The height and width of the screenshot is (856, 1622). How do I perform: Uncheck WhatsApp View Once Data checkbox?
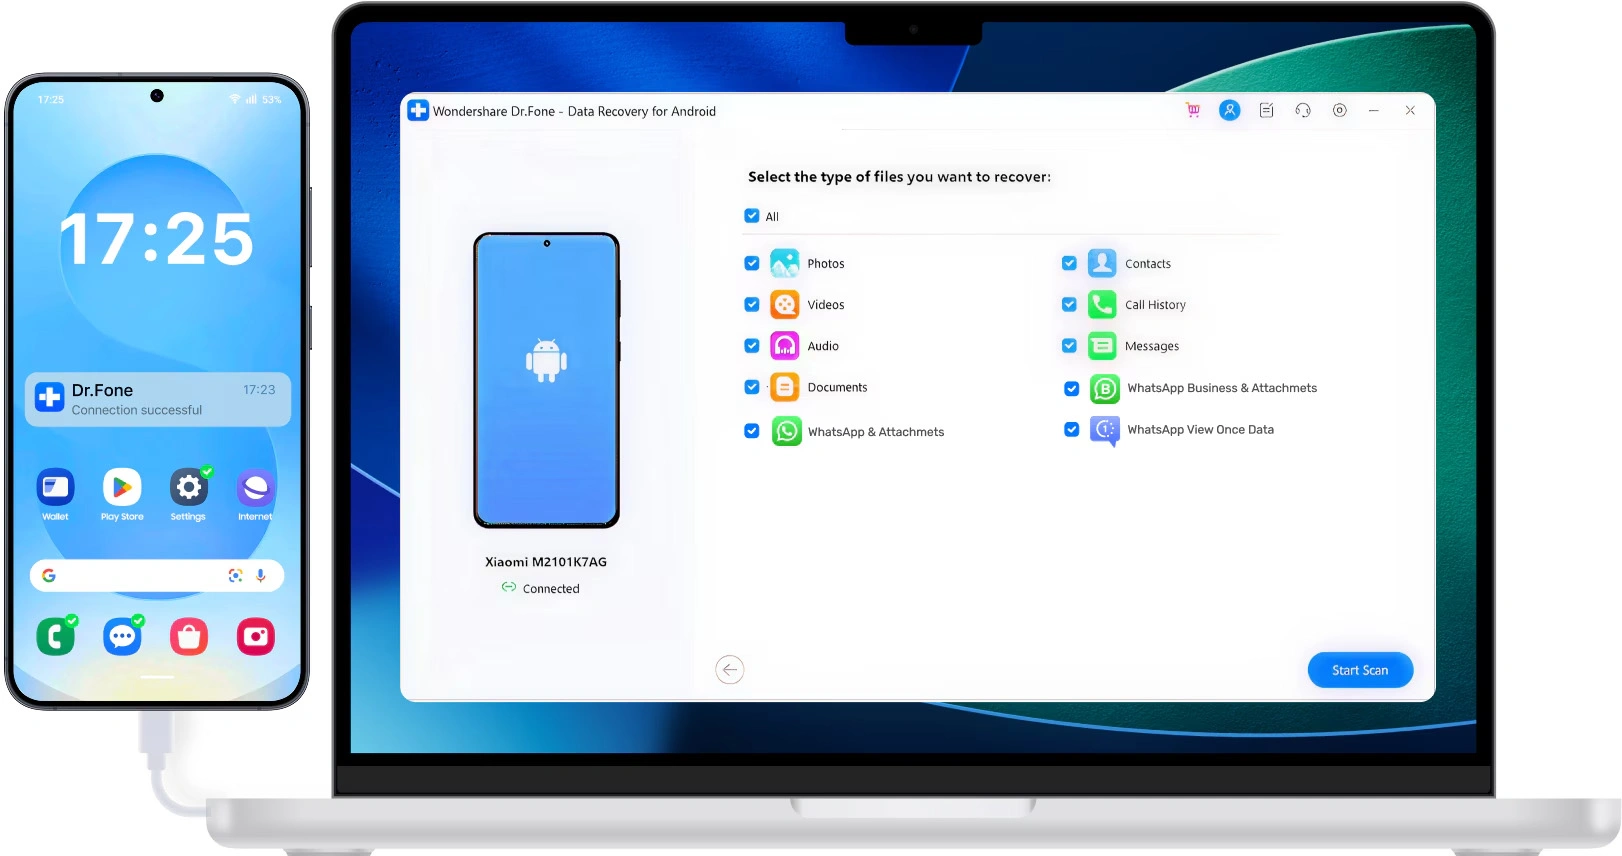coord(1071,430)
